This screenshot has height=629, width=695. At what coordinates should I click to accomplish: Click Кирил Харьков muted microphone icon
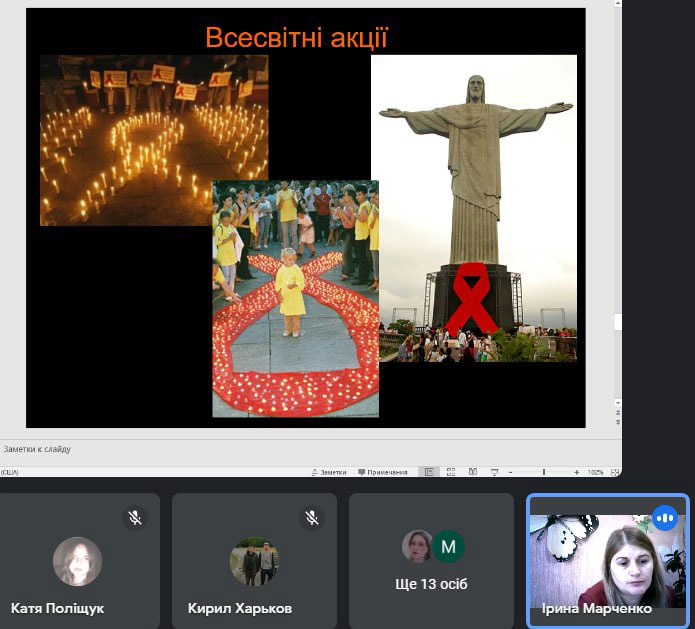point(312,517)
